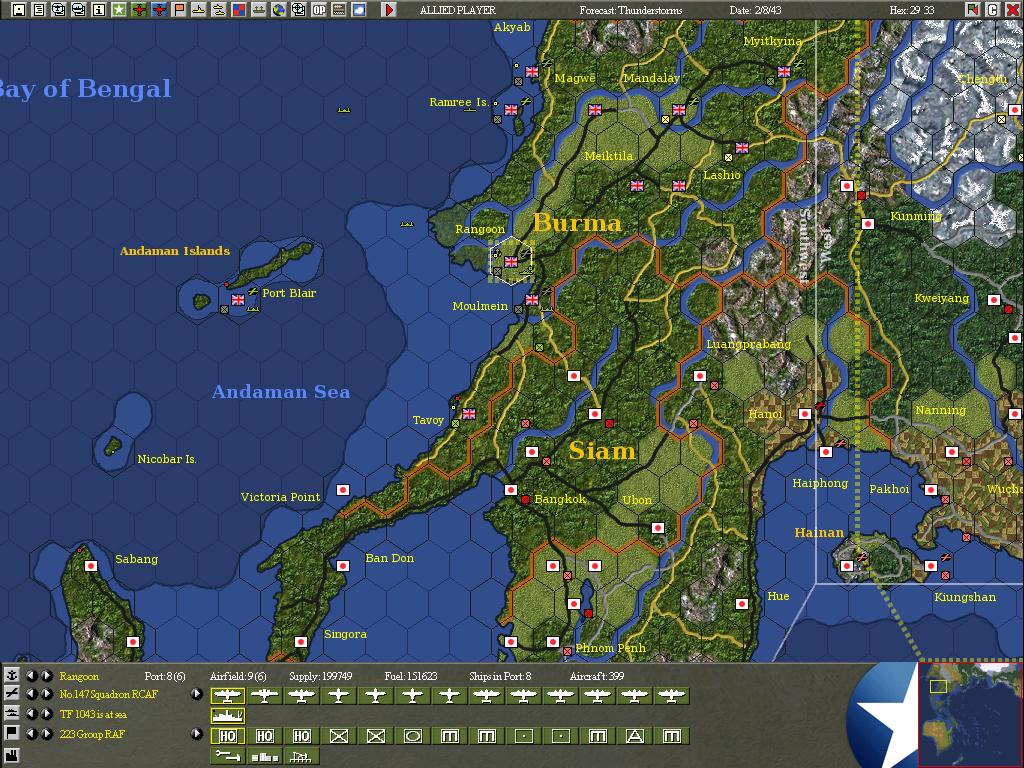Click the ship icon on task force row
This screenshot has width=1024, height=768.
pos(12,714)
